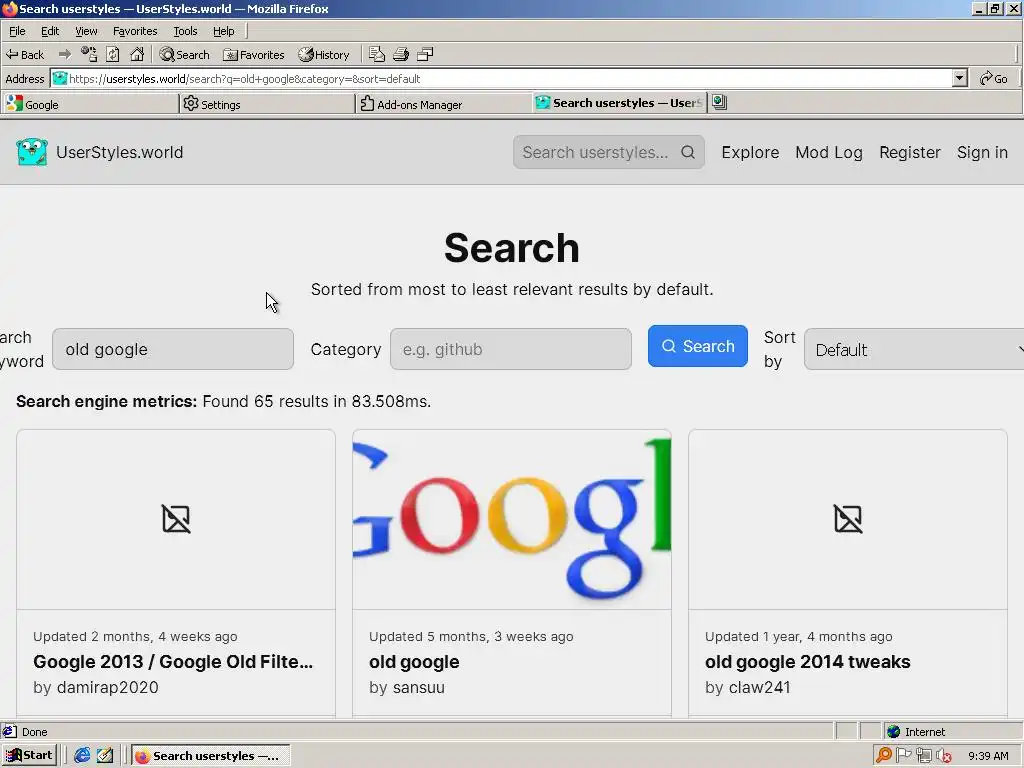
Task: Click the Firefox taskbar button Search userstyles
Action: pyautogui.click(x=211, y=756)
